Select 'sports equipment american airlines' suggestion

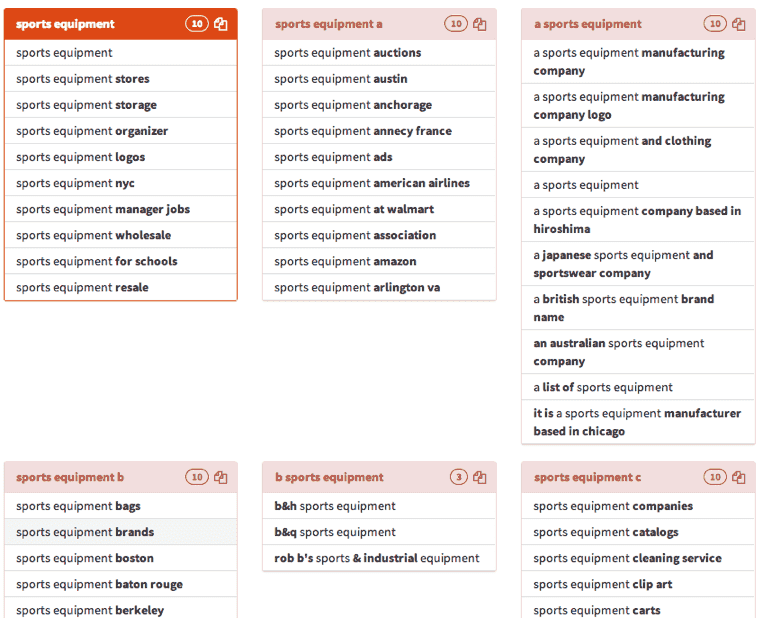(x=379, y=183)
